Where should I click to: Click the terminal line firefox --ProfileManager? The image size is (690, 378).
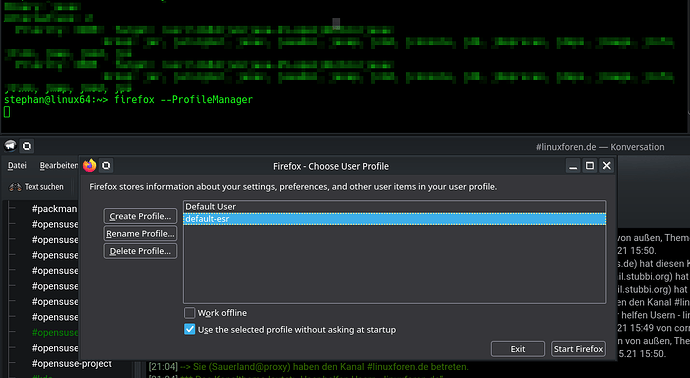[x=184, y=99]
